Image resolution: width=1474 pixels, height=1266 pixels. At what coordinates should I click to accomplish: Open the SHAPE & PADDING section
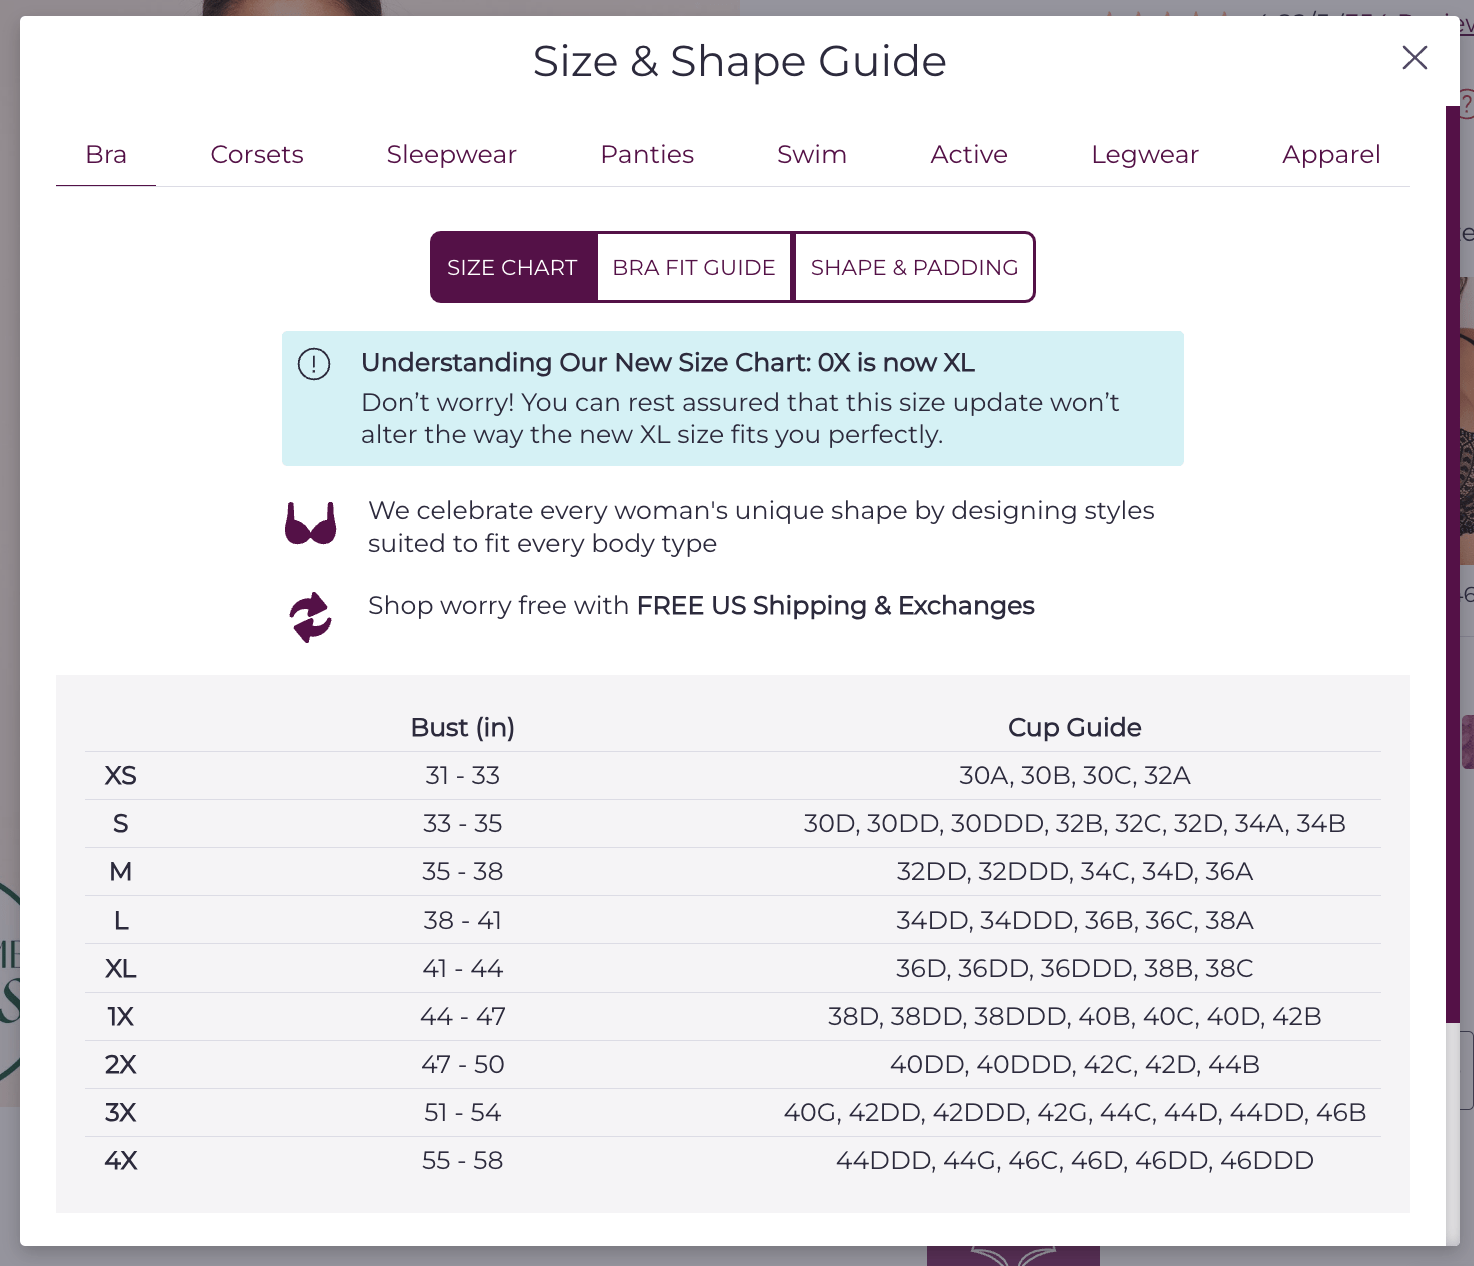click(913, 267)
